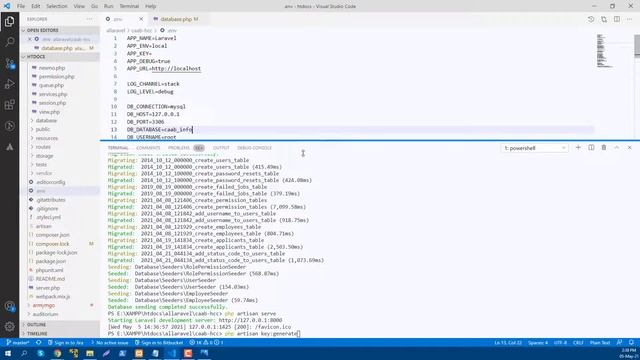Click the editor minimap
640x360 pixels.
tap(604, 51)
